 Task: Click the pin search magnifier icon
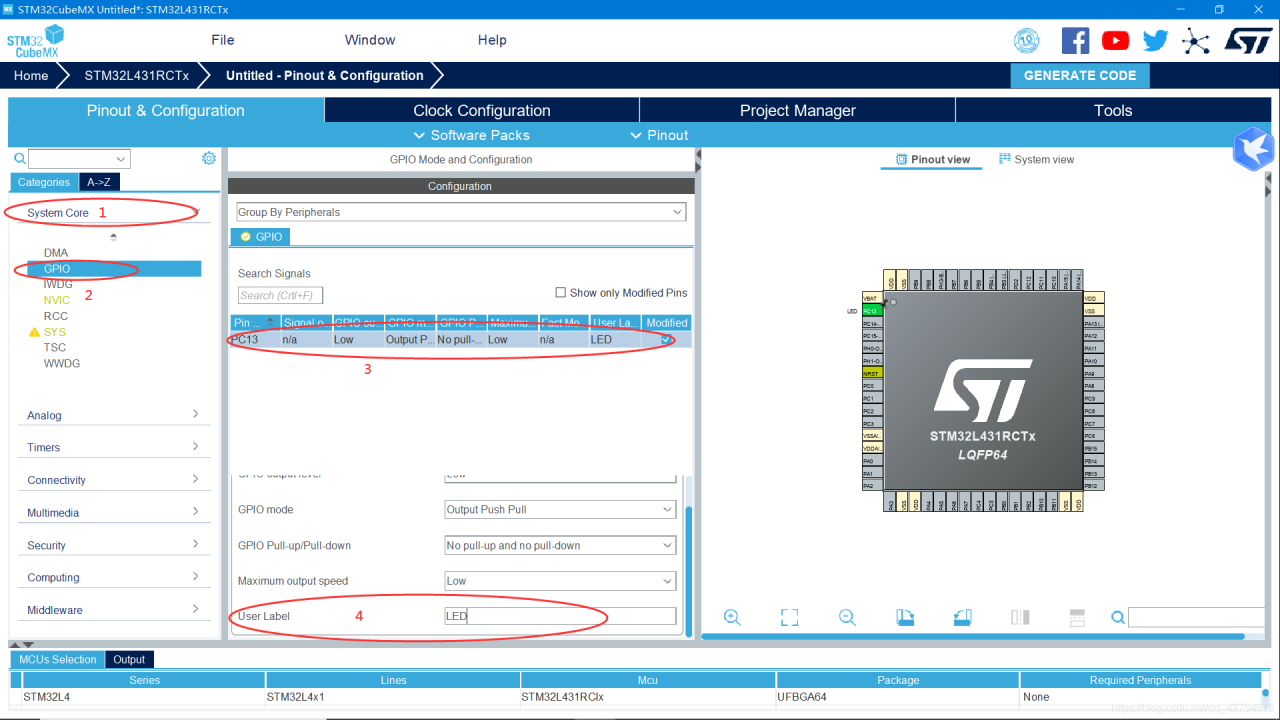click(x=1116, y=617)
